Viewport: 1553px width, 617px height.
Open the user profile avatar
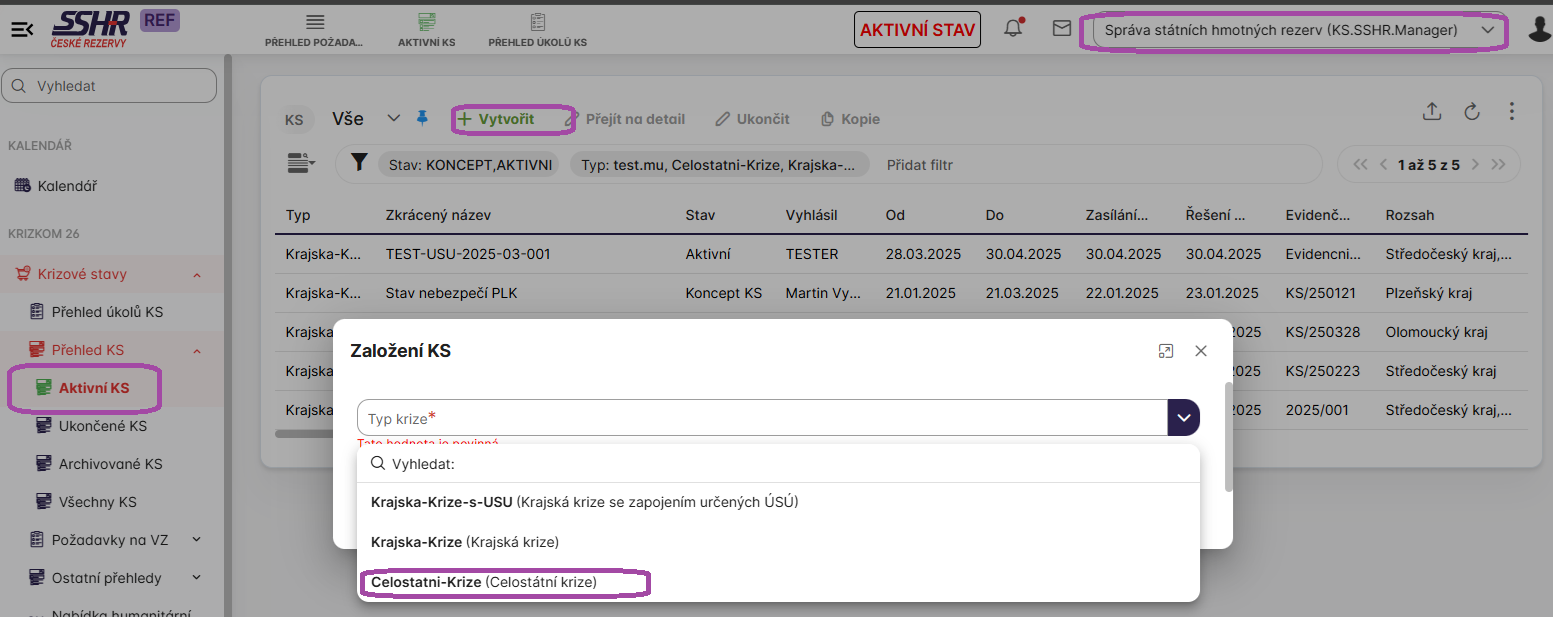pos(1539,30)
